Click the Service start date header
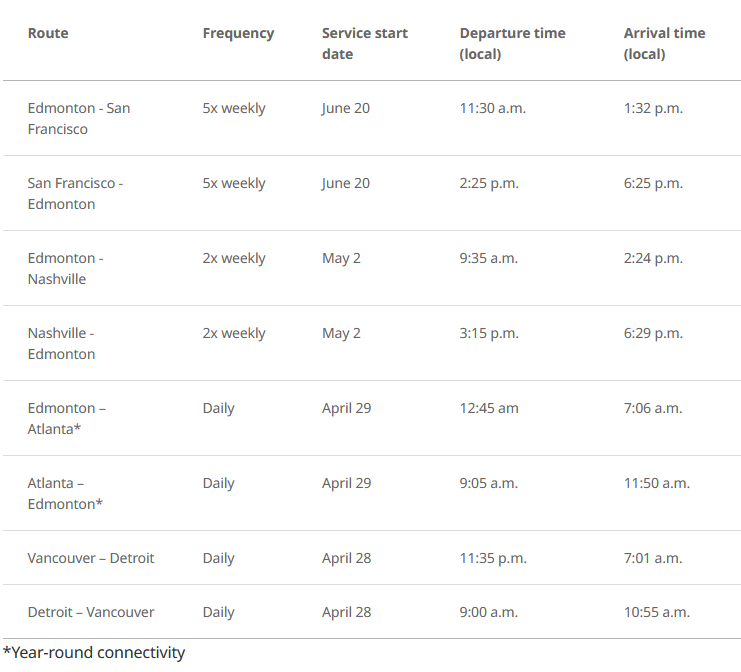The image size is (741, 672). click(365, 43)
